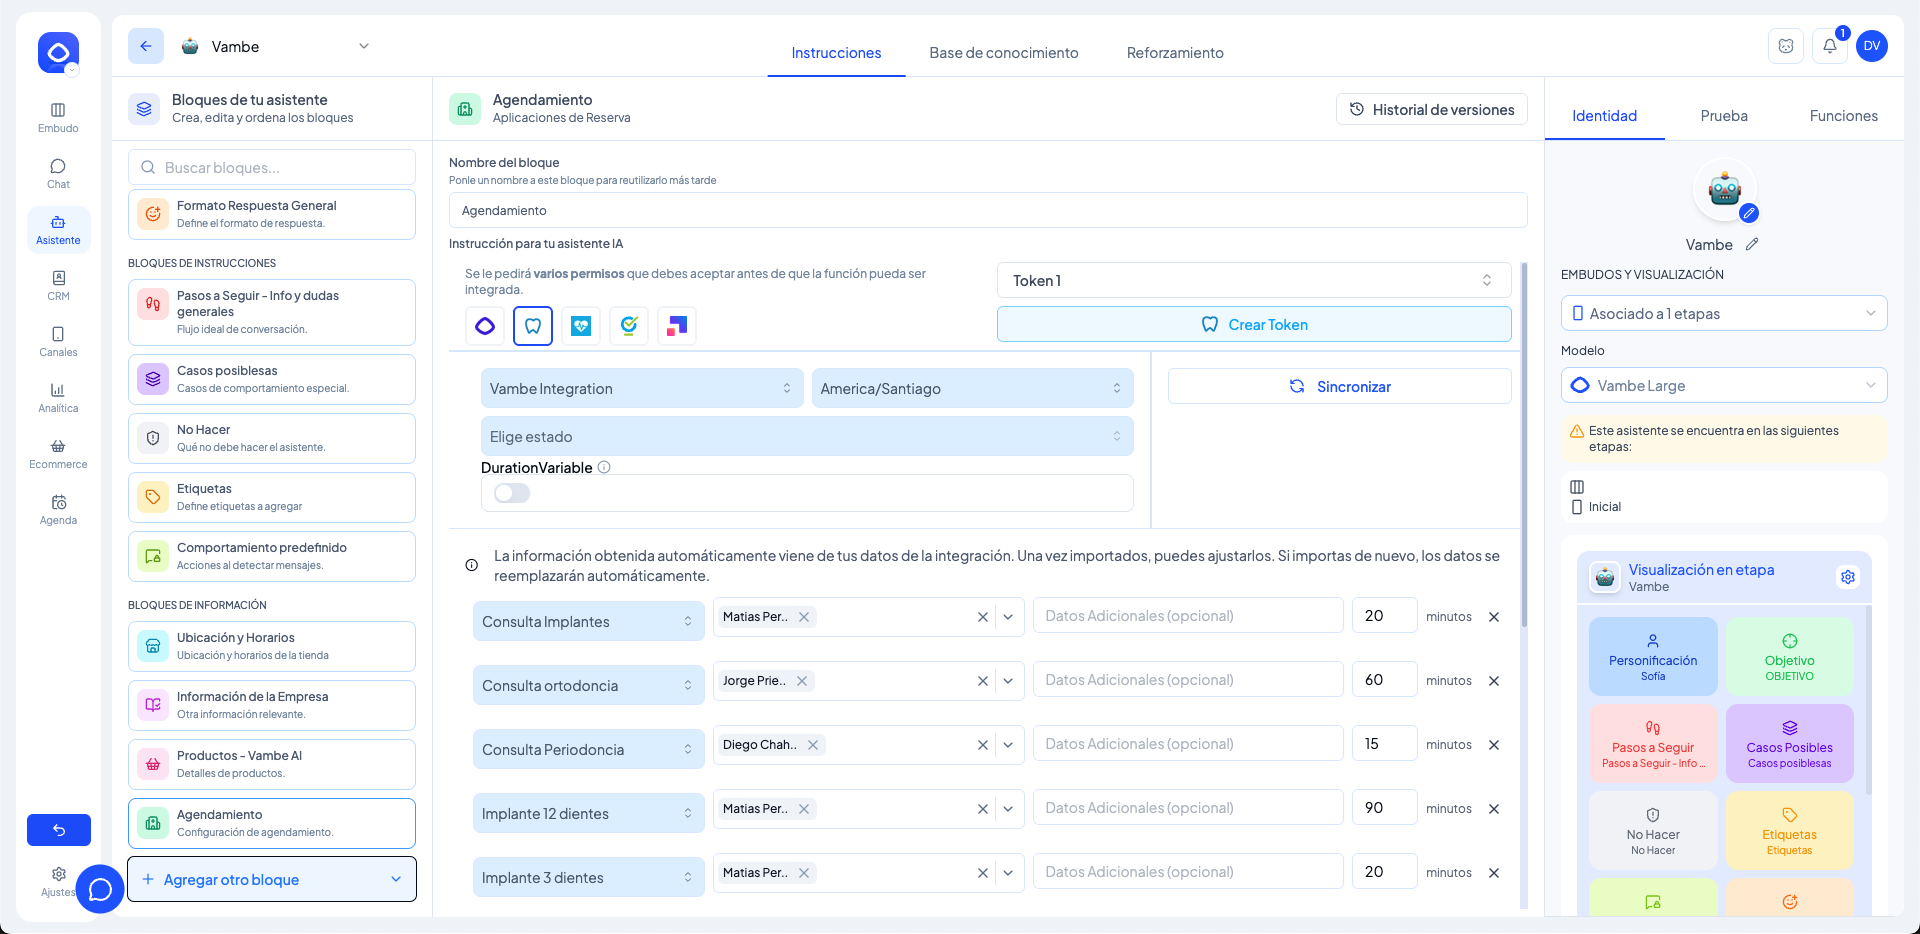1920x934 pixels.
Task: Open the Analítica sidebar icon
Action: coord(58,397)
